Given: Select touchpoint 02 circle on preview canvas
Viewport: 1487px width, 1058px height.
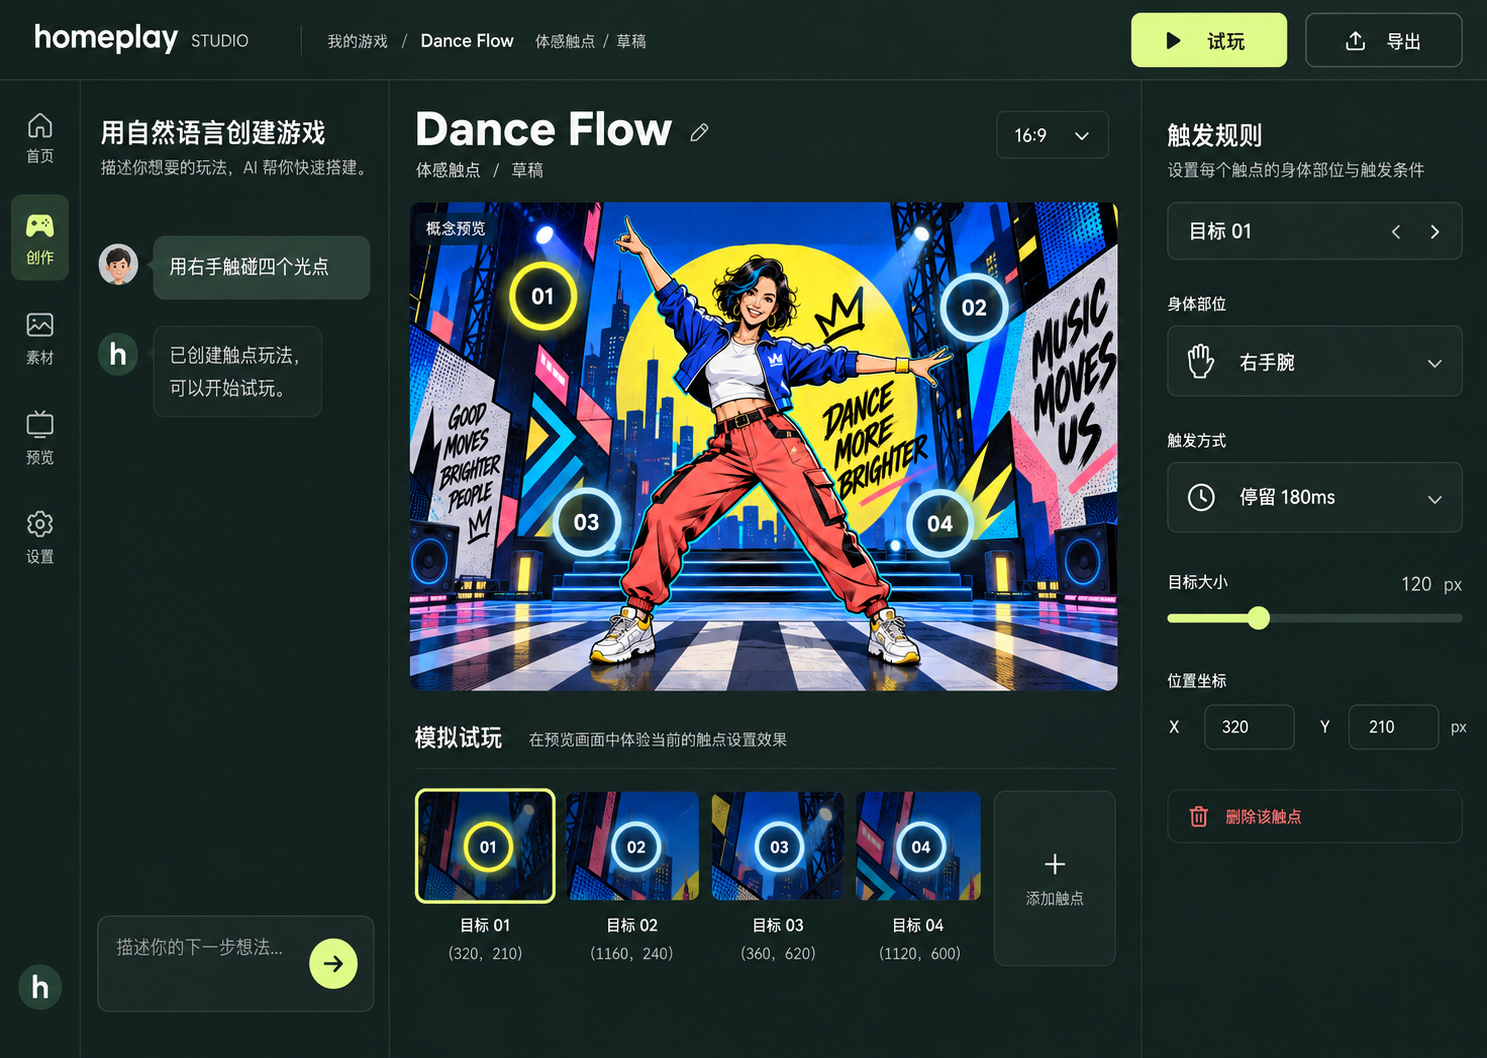Looking at the screenshot, I should (974, 307).
